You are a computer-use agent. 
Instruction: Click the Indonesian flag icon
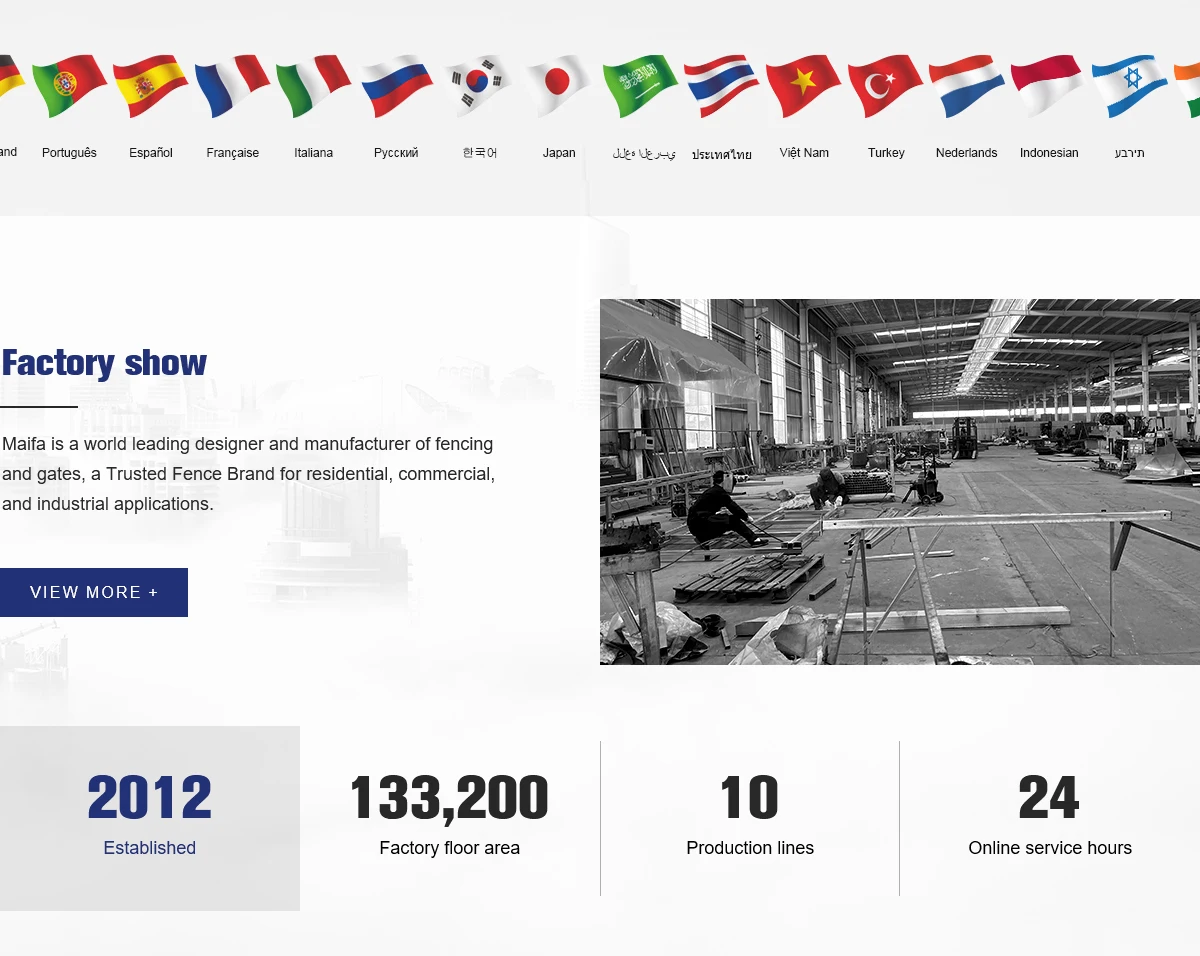tap(1047, 85)
